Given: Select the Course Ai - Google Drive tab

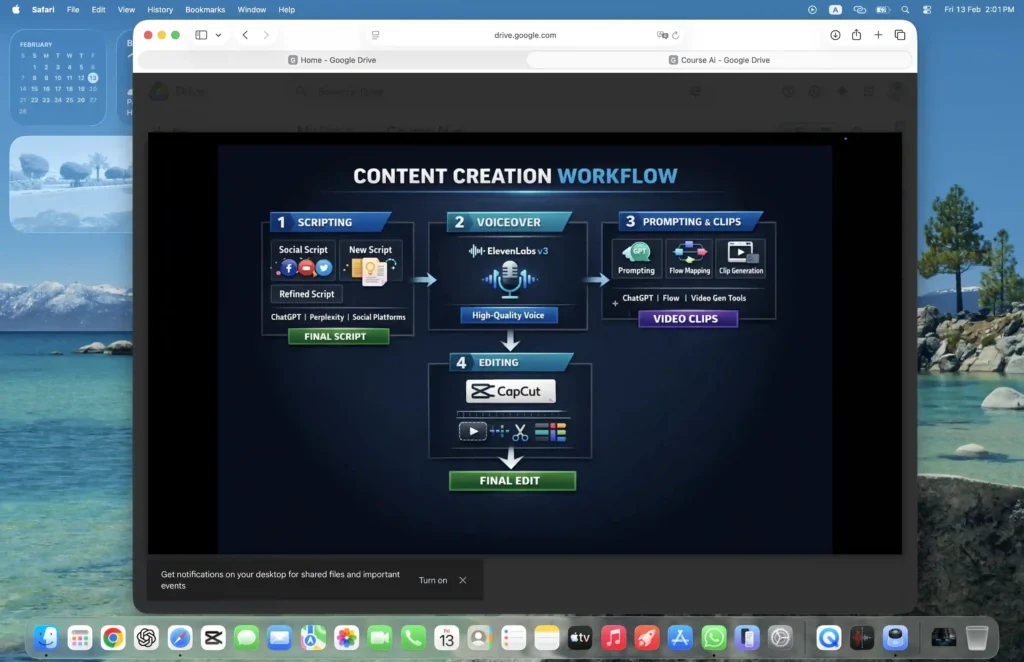Looking at the screenshot, I should pos(719,60).
